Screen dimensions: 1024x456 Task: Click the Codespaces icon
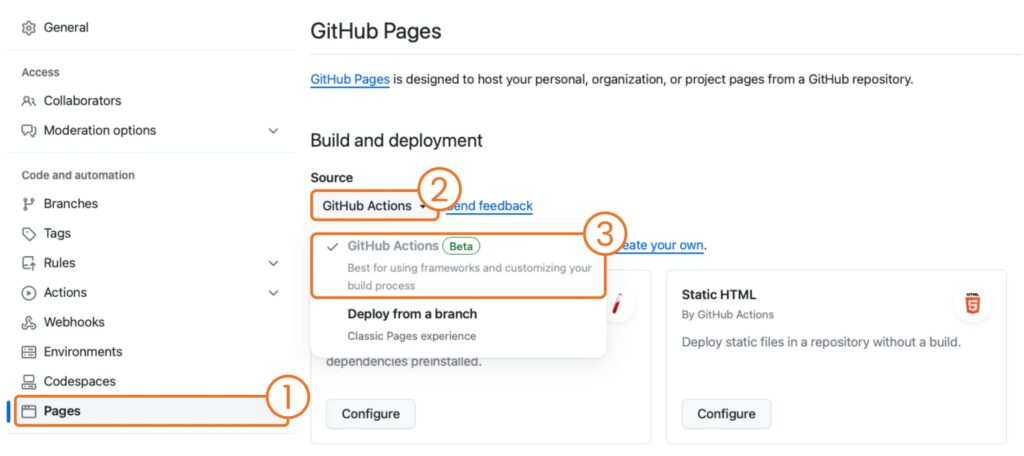[29, 382]
